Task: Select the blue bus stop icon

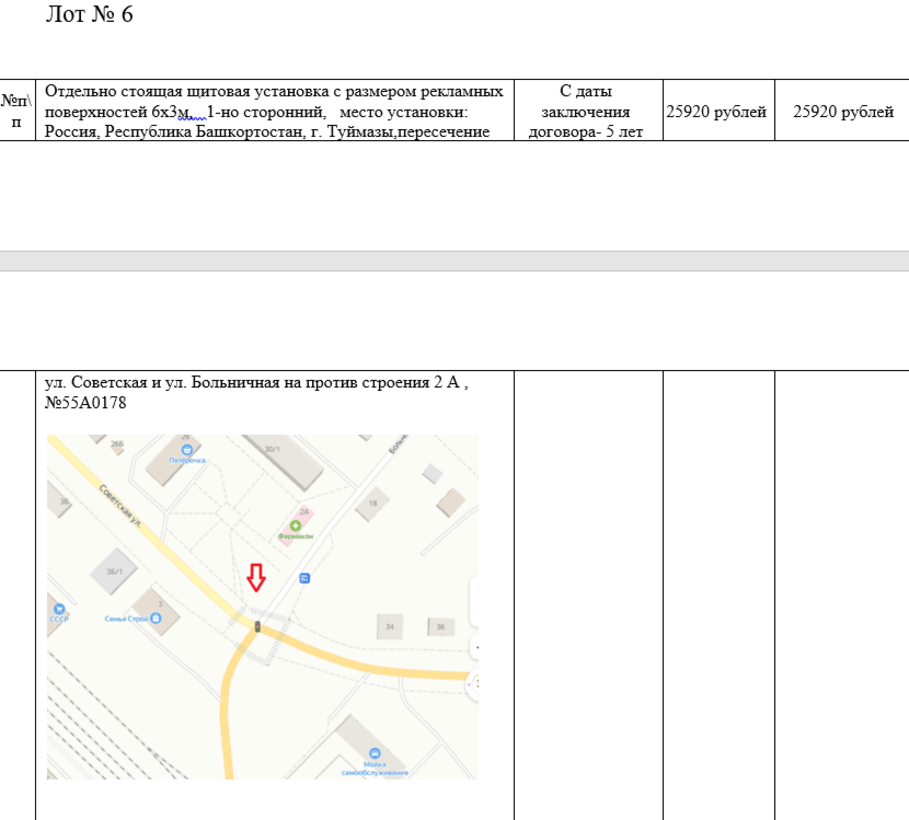Action: (304, 577)
